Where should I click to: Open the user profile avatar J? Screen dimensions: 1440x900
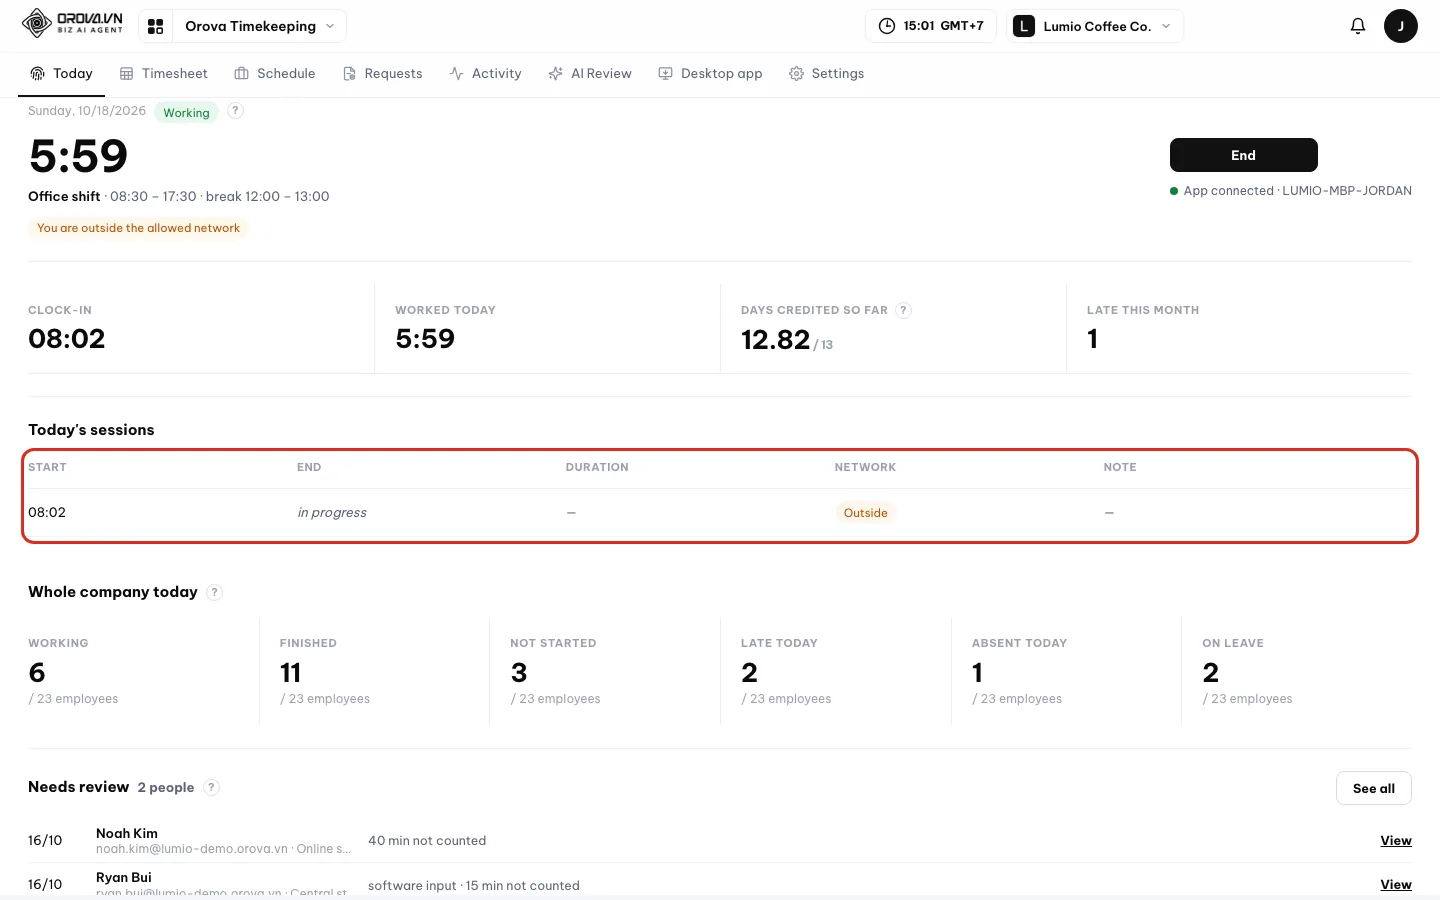coord(1400,26)
